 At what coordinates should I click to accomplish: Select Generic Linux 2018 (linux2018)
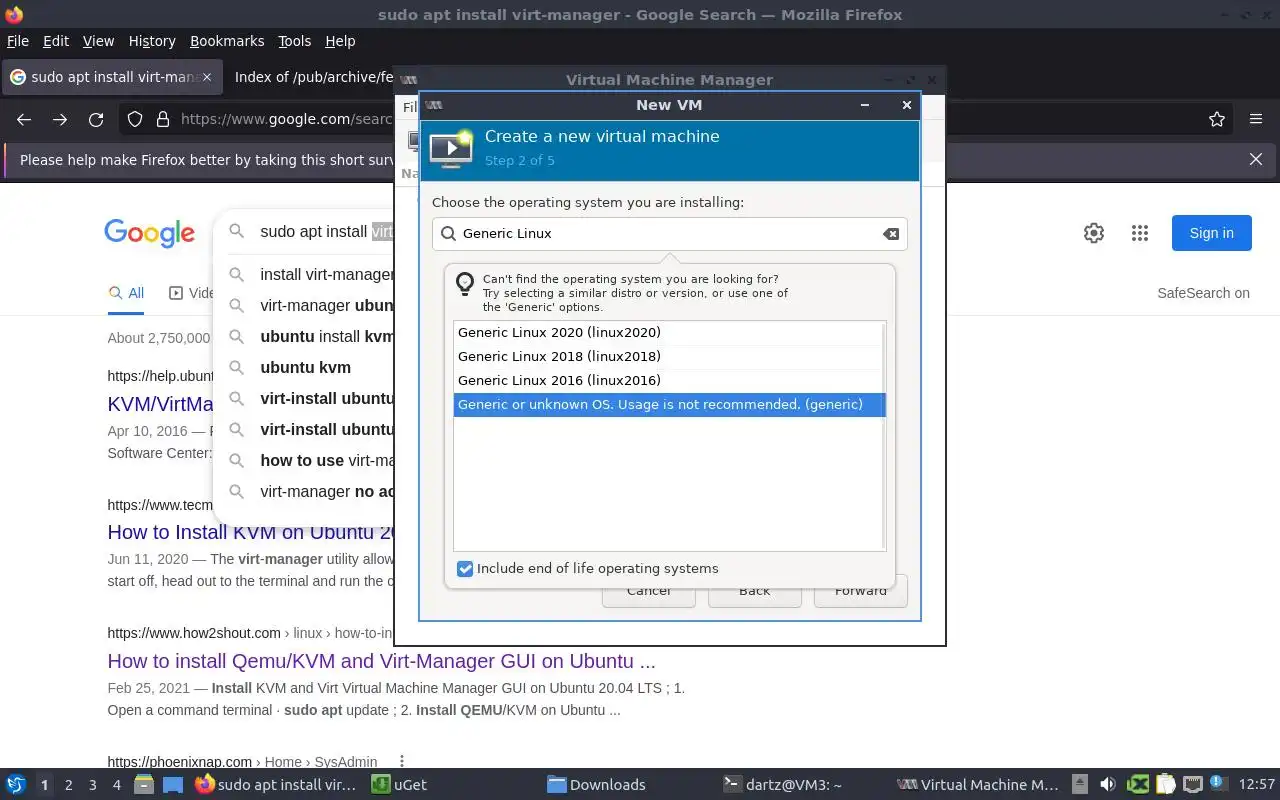pyautogui.click(x=669, y=356)
